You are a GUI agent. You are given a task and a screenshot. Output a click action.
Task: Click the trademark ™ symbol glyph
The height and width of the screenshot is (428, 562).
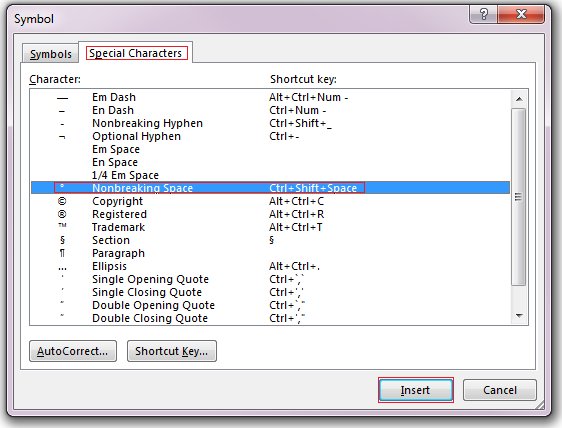tap(62, 225)
